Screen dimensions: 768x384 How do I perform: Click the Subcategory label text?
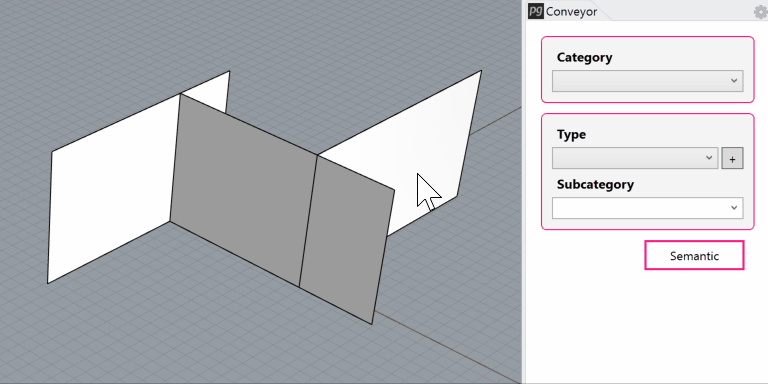[595, 184]
